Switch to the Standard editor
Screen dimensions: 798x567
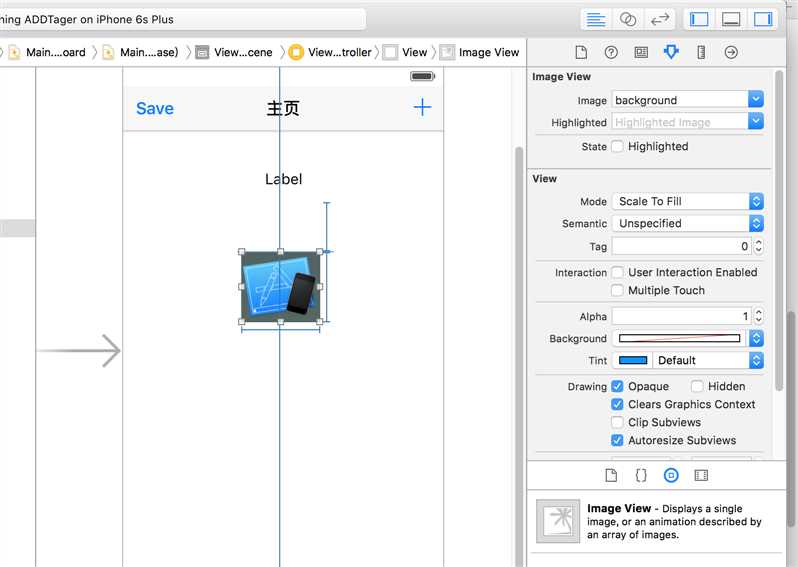point(596,20)
